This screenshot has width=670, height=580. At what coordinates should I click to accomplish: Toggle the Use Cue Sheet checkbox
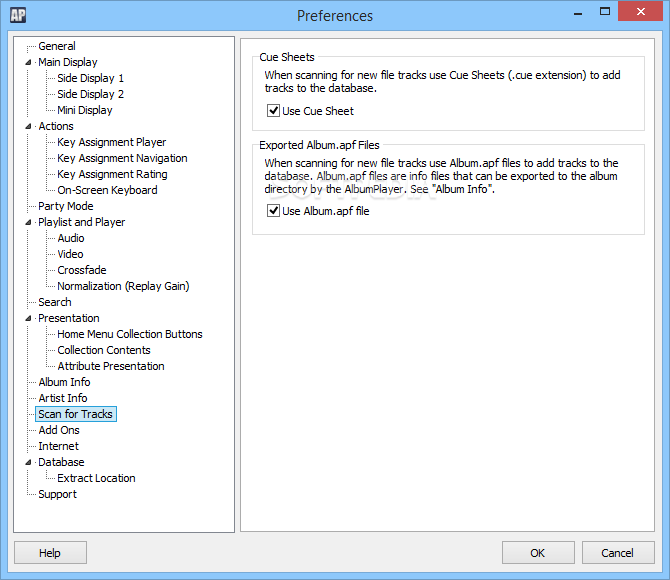pyautogui.click(x=273, y=111)
